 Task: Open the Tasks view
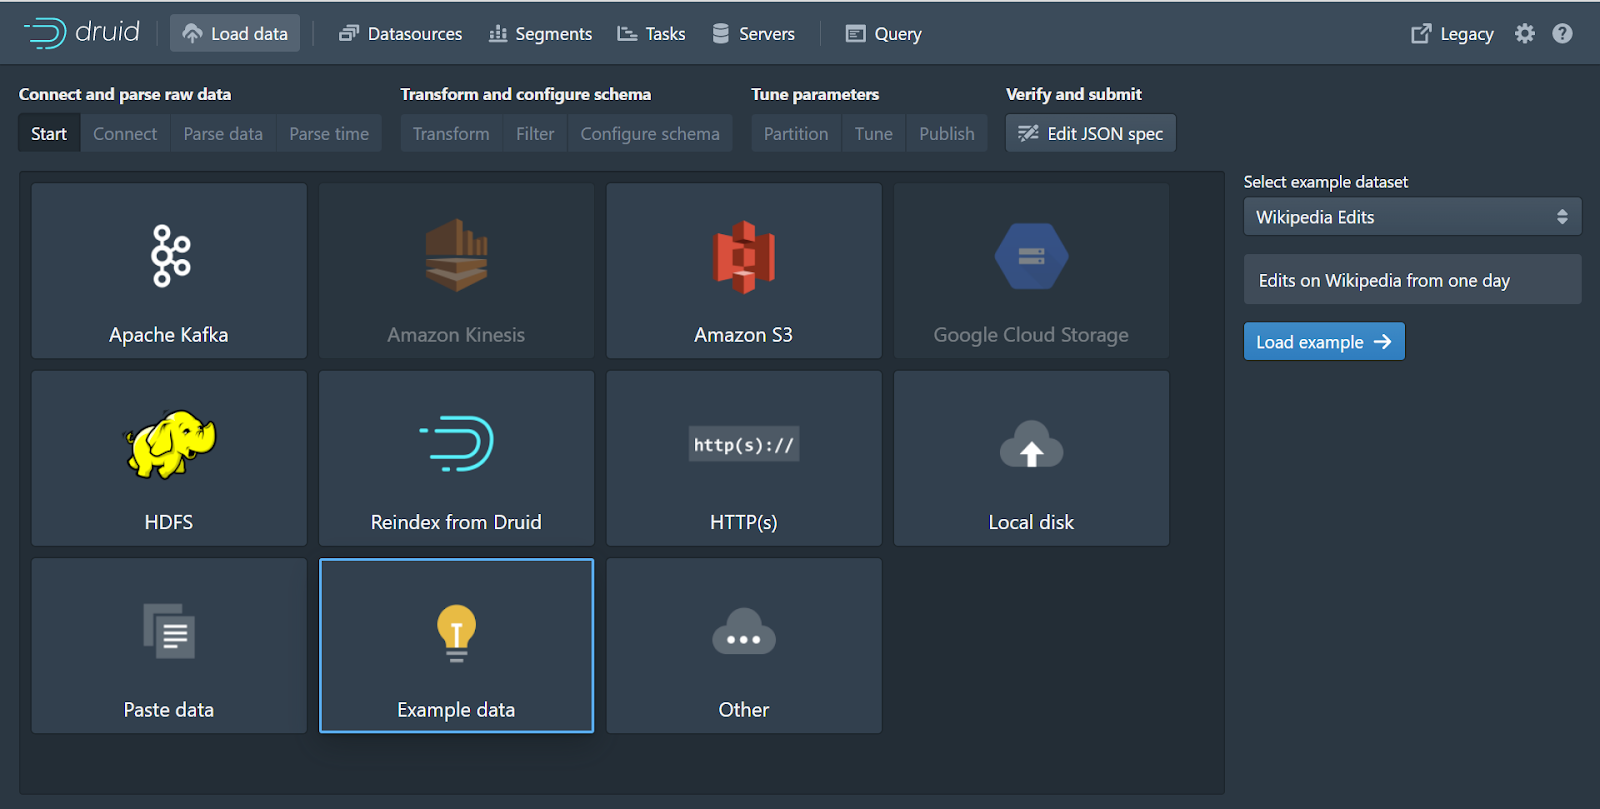651,34
